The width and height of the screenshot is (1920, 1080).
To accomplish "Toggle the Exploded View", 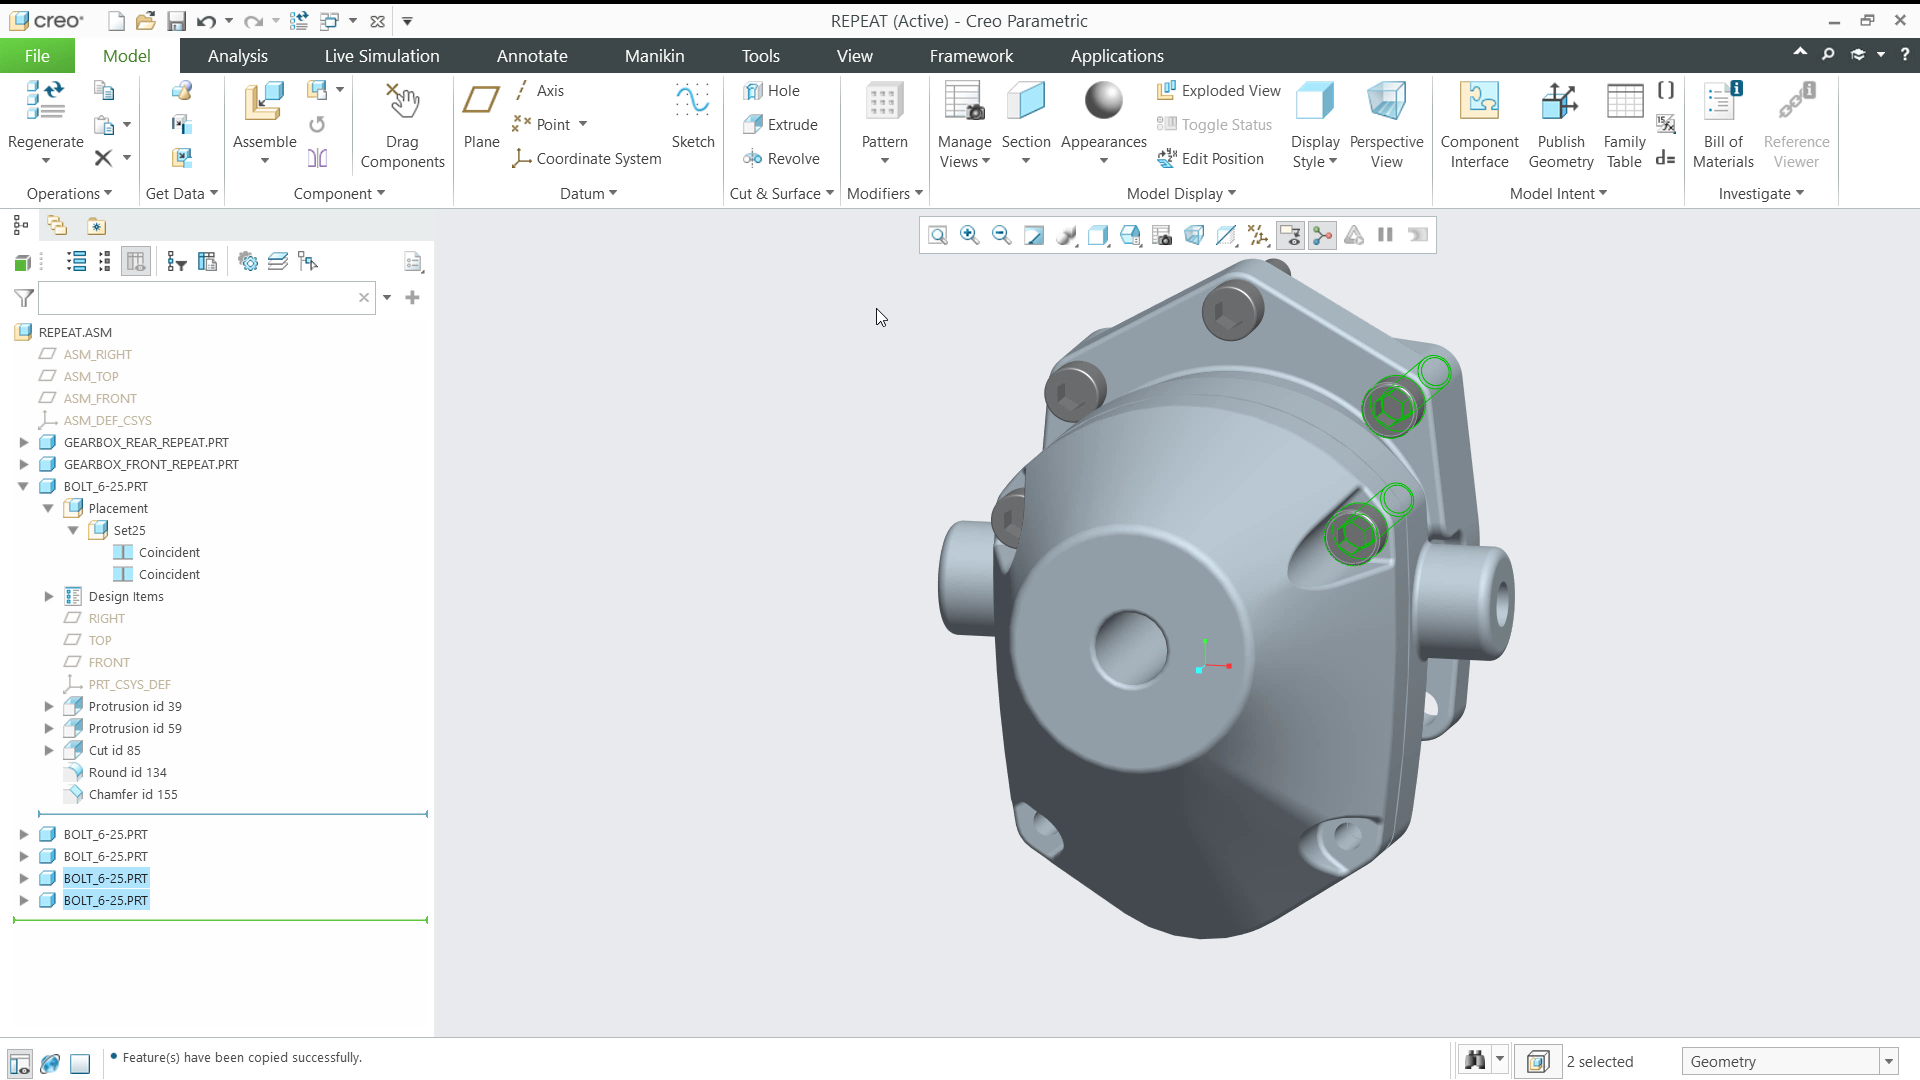I will click(1218, 91).
